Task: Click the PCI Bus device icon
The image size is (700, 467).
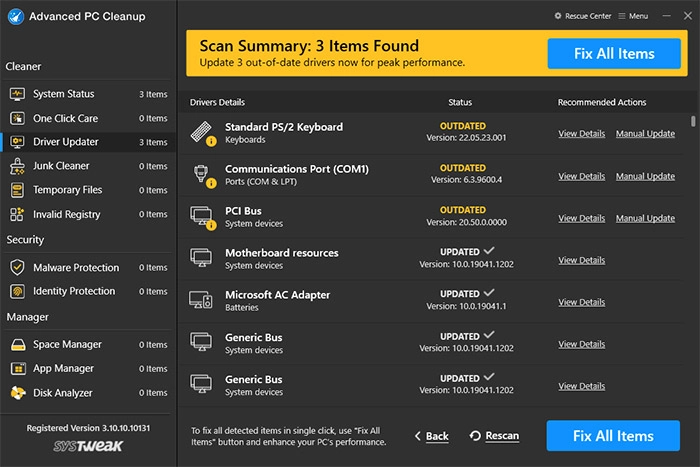Action: coord(202,217)
